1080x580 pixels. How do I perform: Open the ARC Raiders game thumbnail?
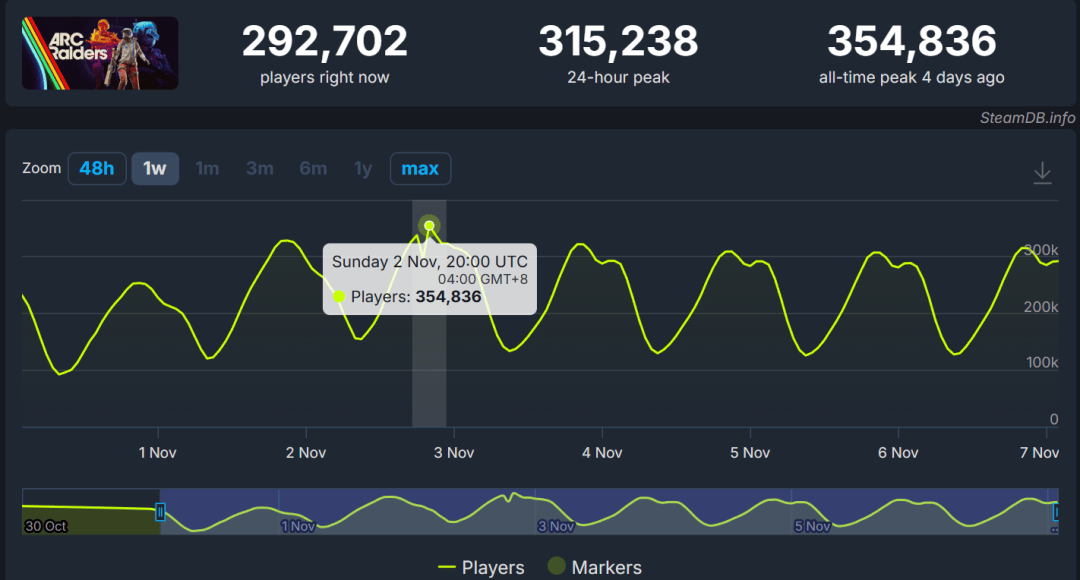point(100,53)
